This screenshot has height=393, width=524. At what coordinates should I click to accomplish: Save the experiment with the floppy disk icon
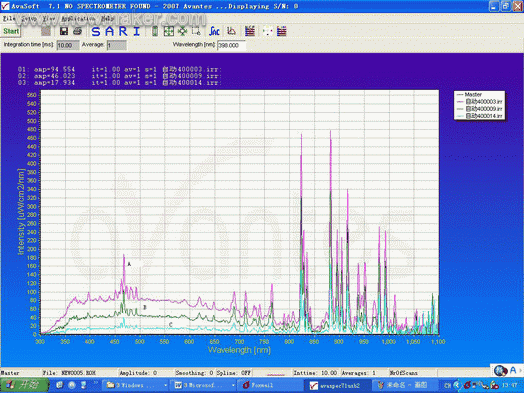pyautogui.click(x=64, y=31)
